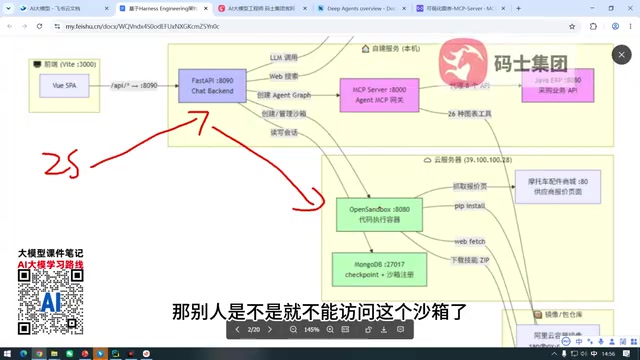Open comment icon in viewer toolbar
The width and height of the screenshot is (640, 360).
400,329
